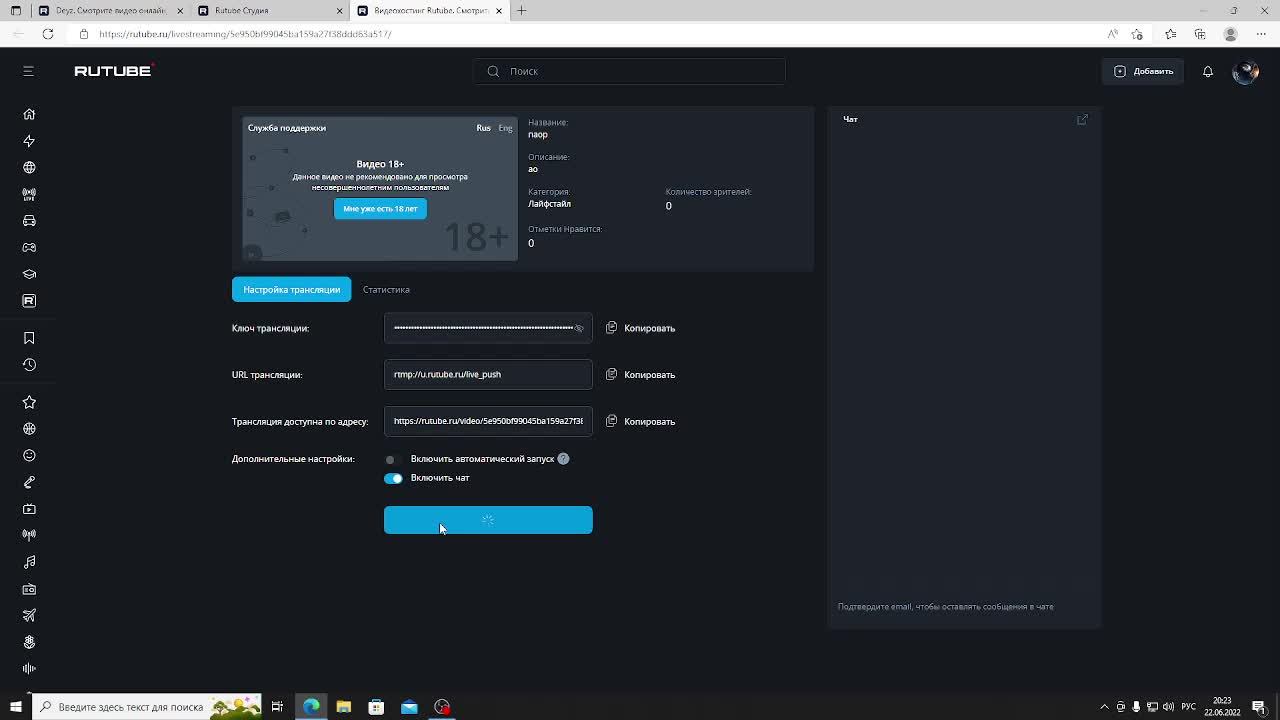Open watch history clock icon in sidebar
The height and width of the screenshot is (720, 1280).
point(29,365)
